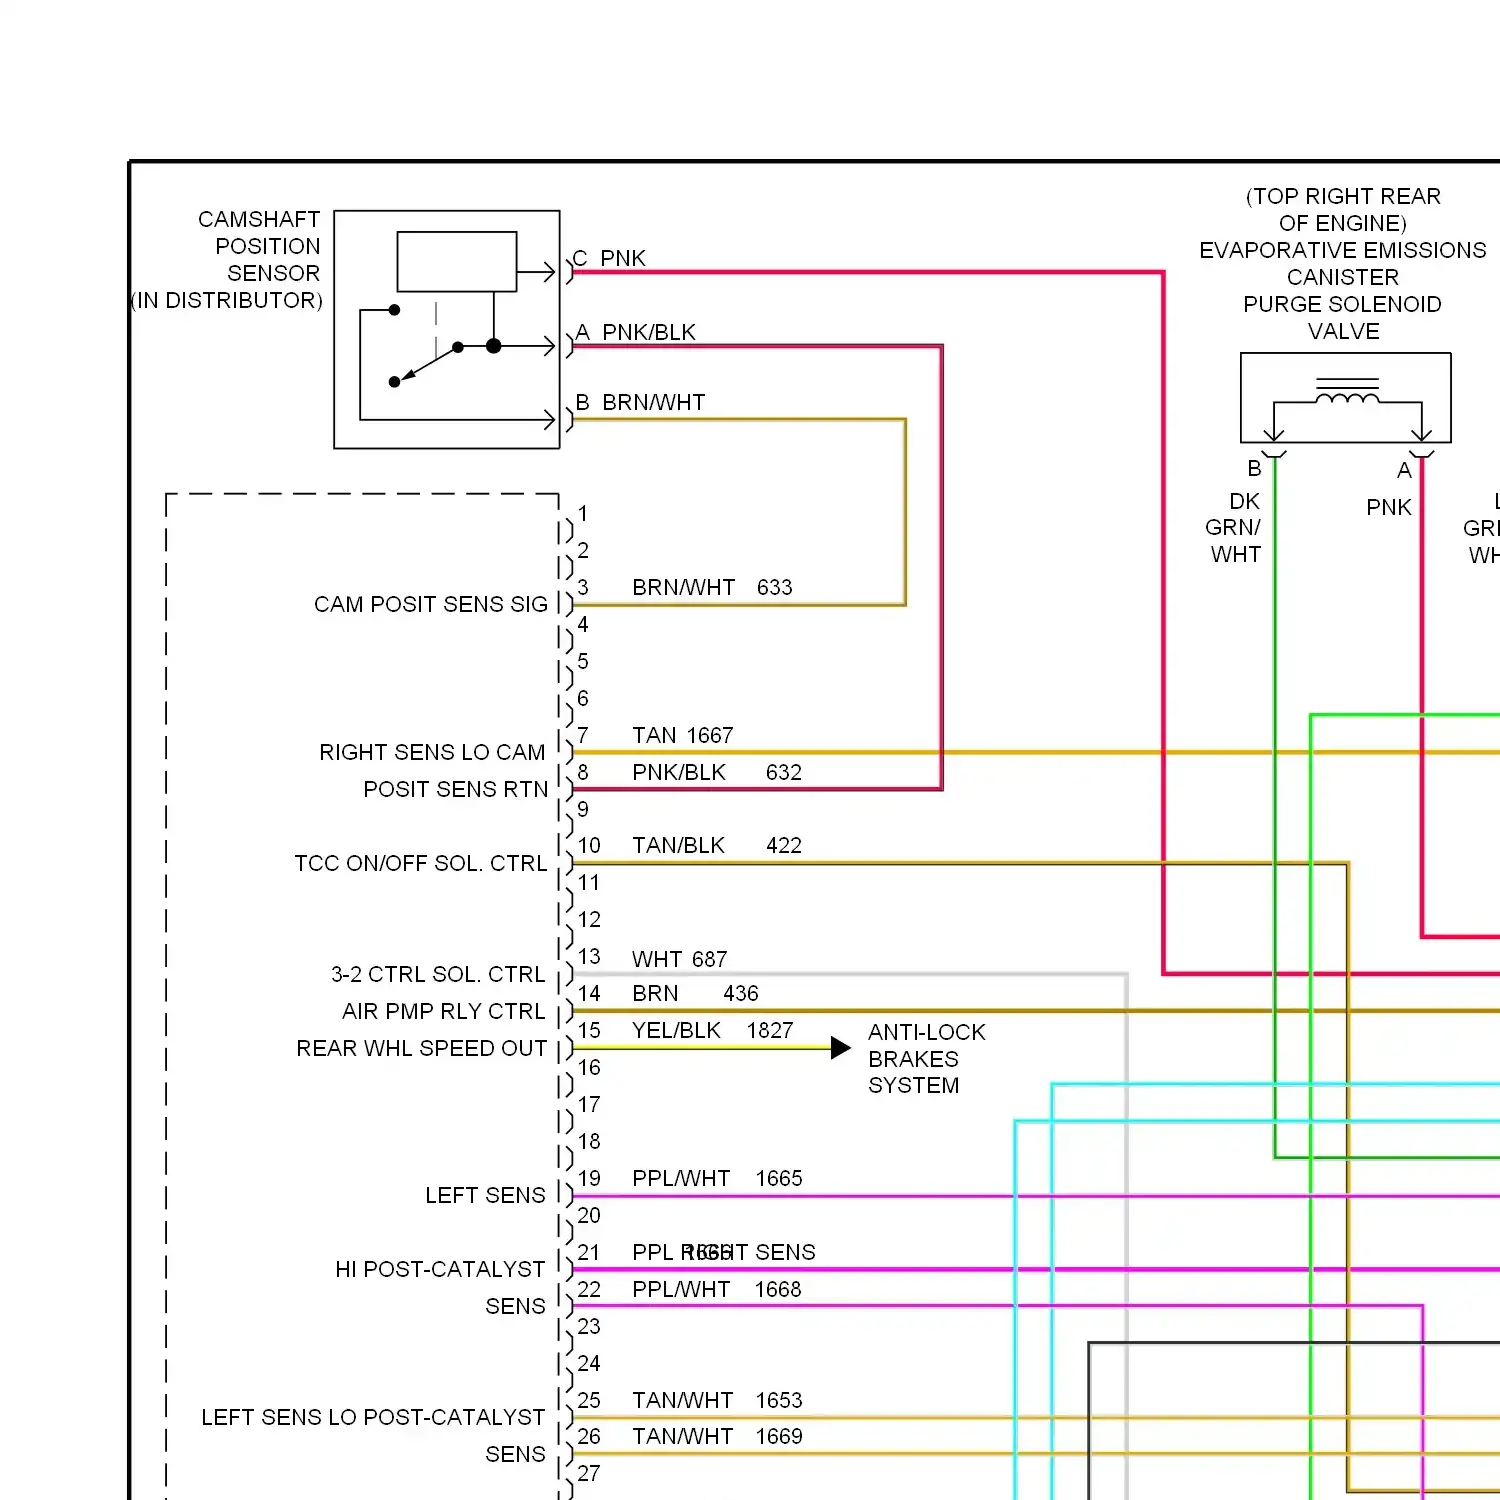This screenshot has height=1500, width=1500.
Task: Select the BRN/WHT 633 wire label
Action: 712,587
